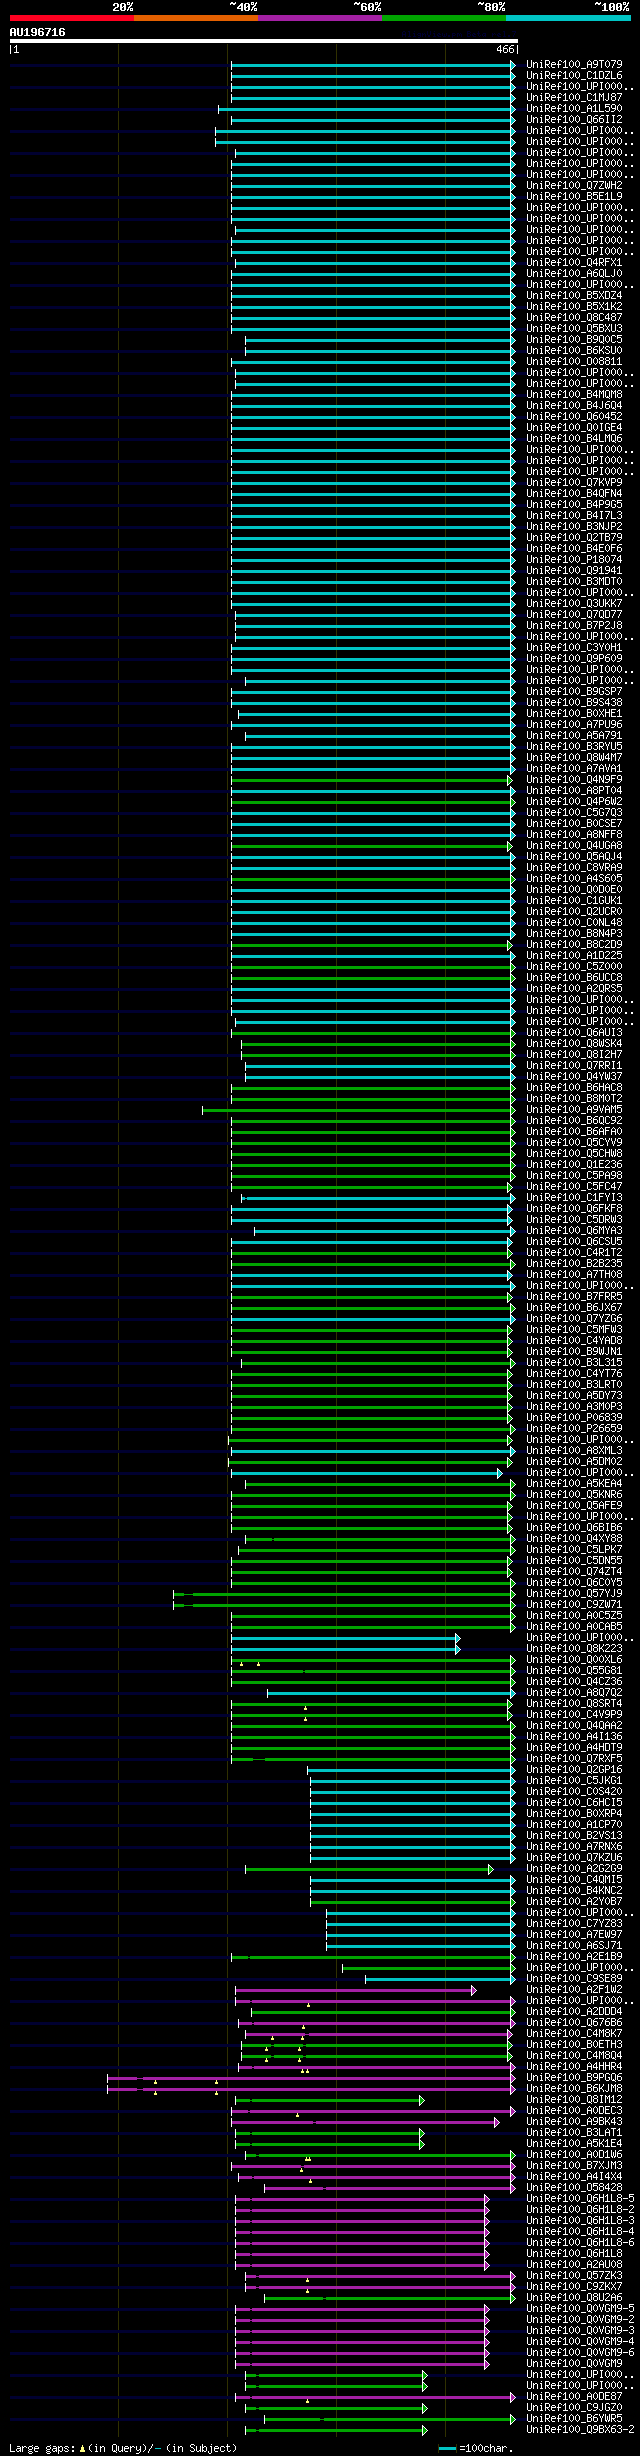
Task: Click the UniRef100_Q2GP16 label
Action: (x=574, y=1769)
